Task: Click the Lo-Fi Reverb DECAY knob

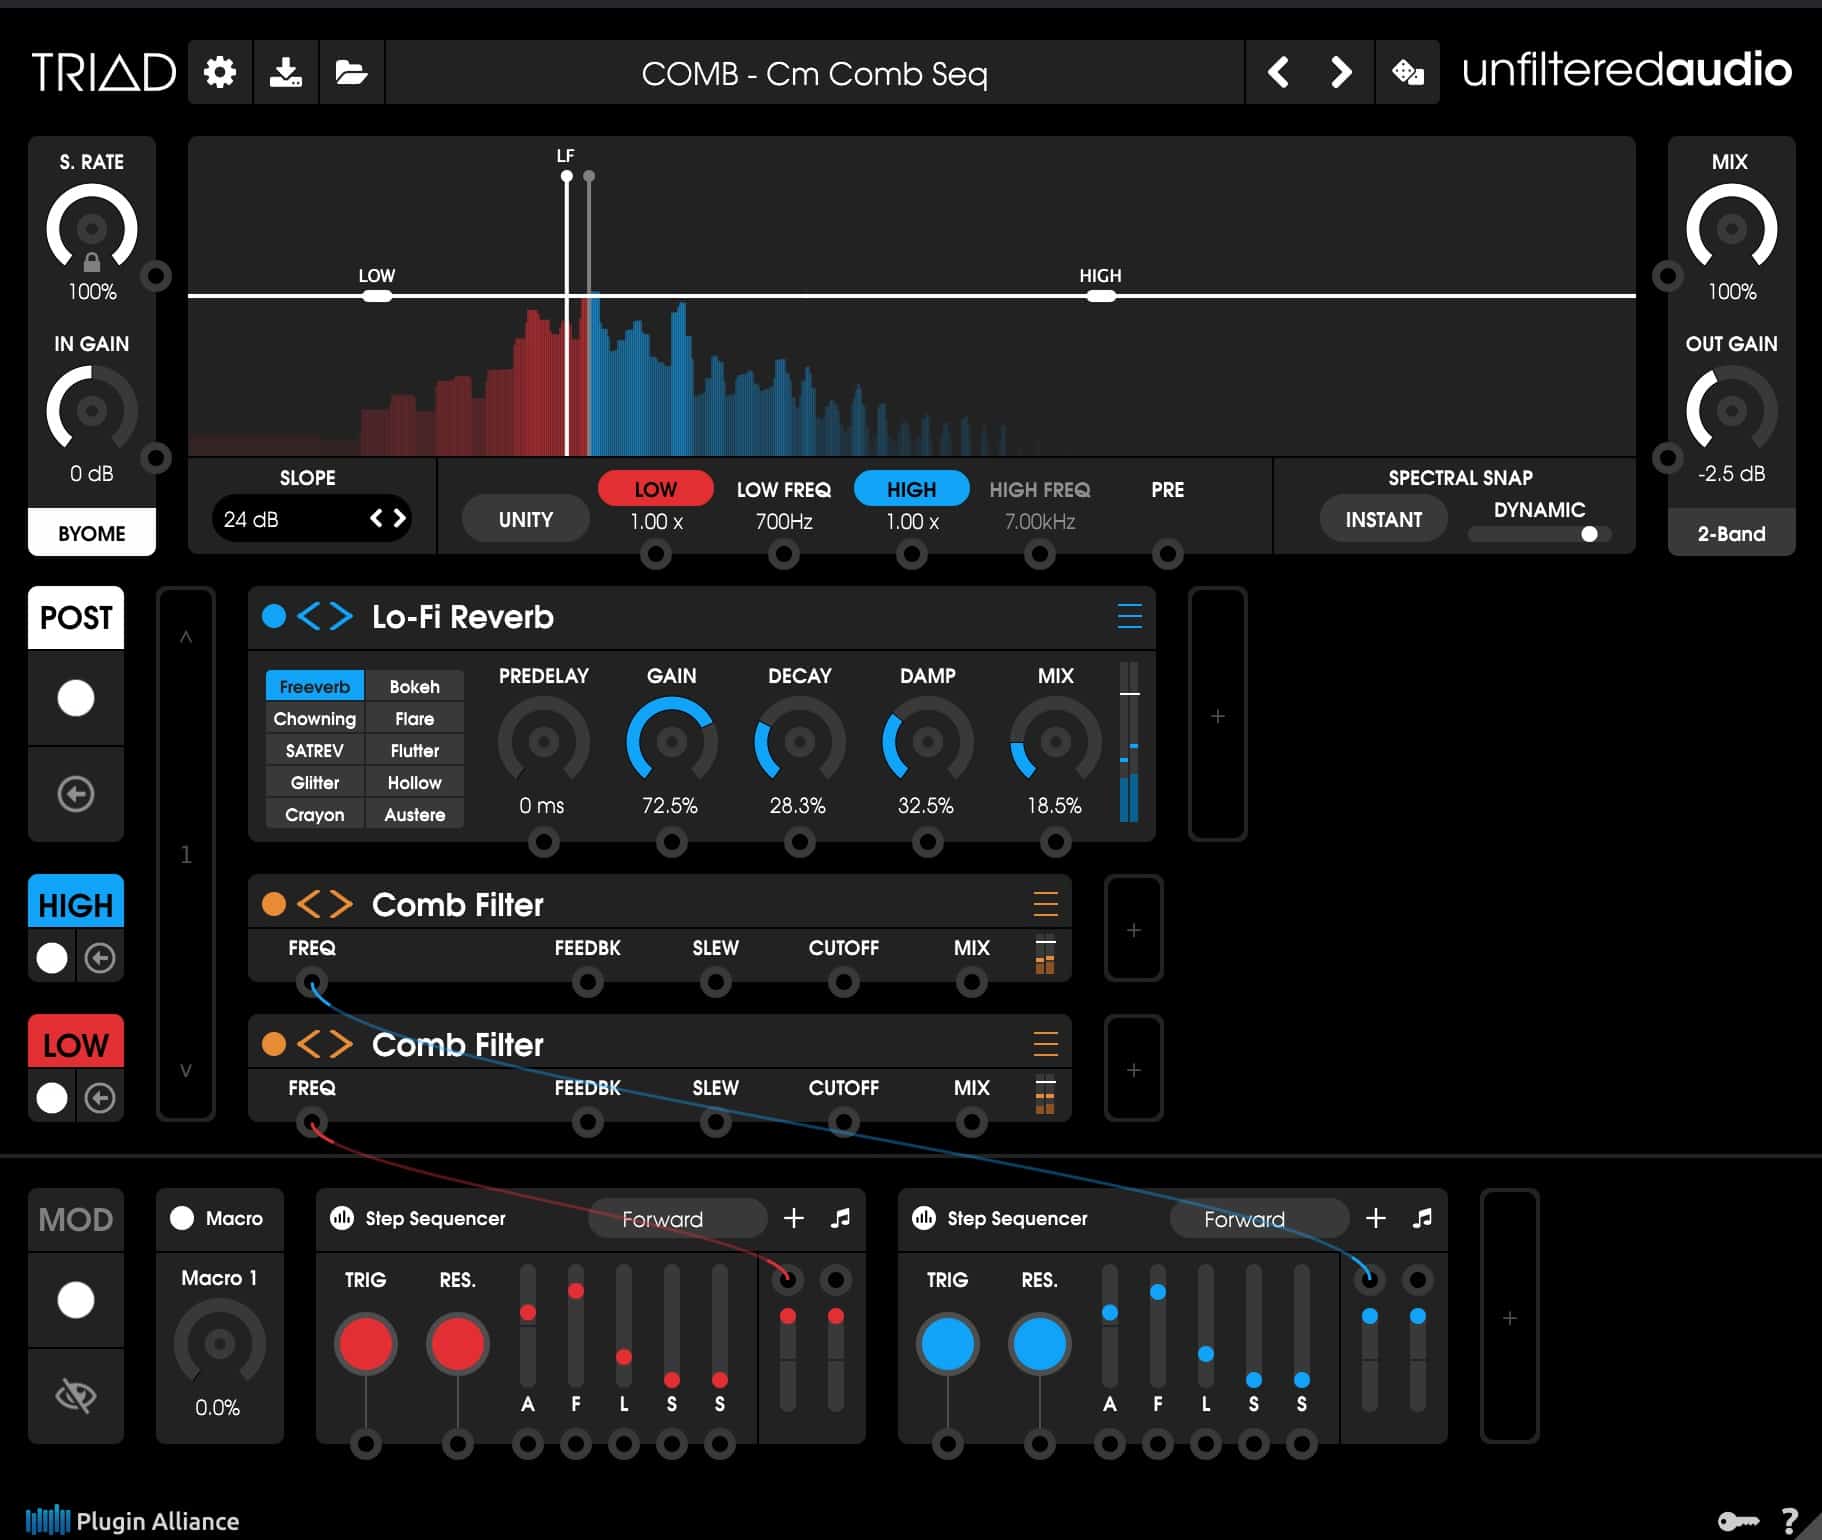Action: coord(799,741)
